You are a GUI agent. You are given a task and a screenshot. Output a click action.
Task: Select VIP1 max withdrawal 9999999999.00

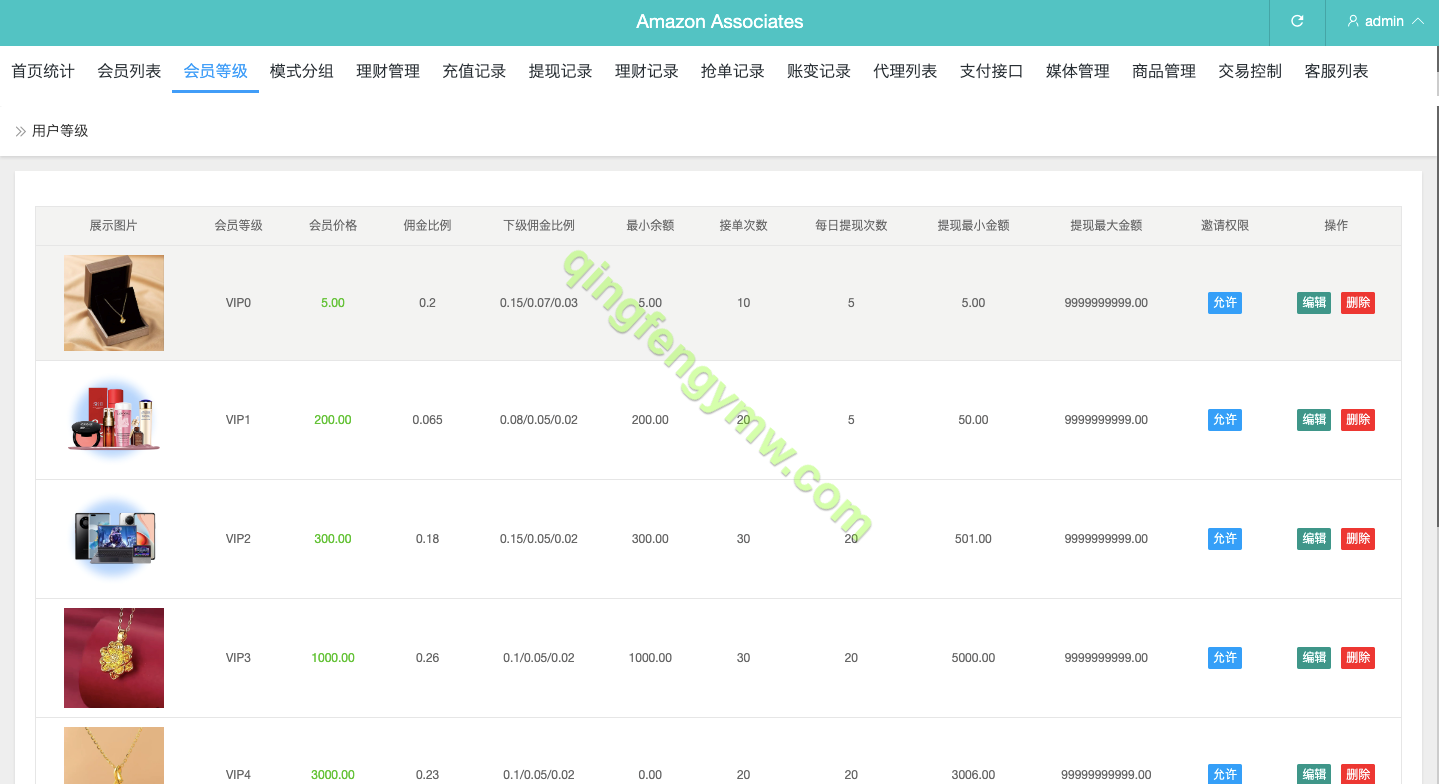coord(1106,420)
